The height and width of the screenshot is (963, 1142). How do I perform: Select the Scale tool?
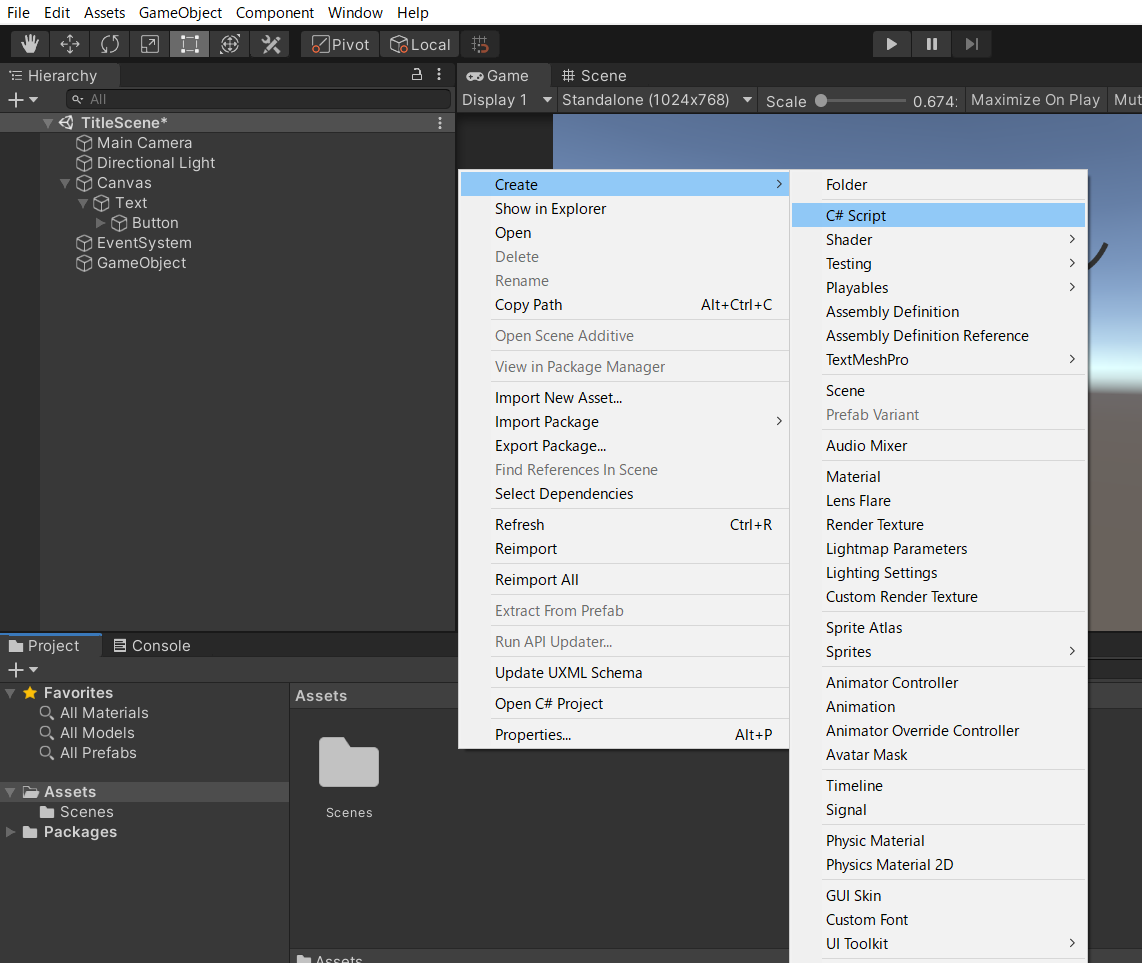149,44
